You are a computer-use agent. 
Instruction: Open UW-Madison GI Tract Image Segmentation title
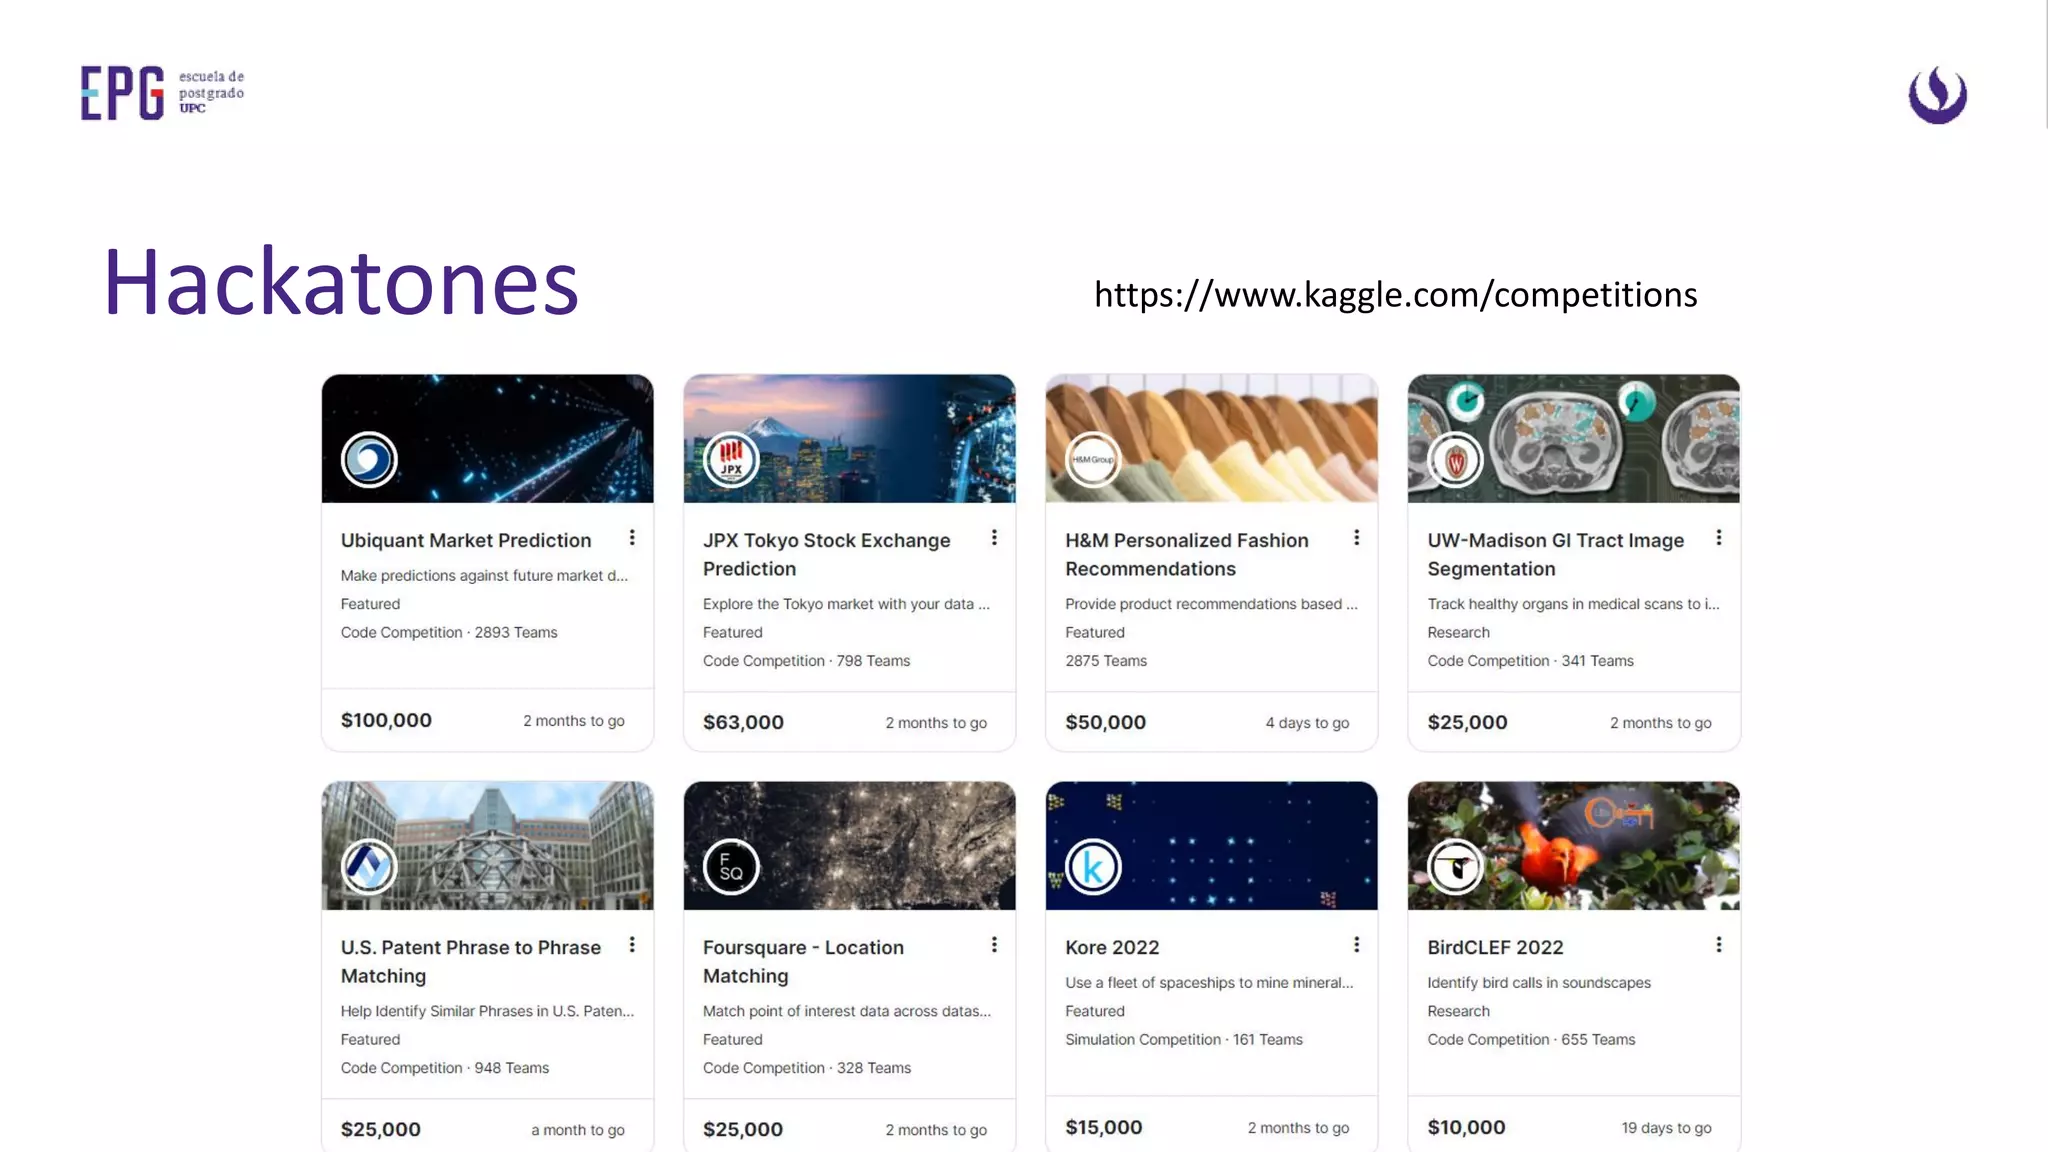[x=1556, y=554]
